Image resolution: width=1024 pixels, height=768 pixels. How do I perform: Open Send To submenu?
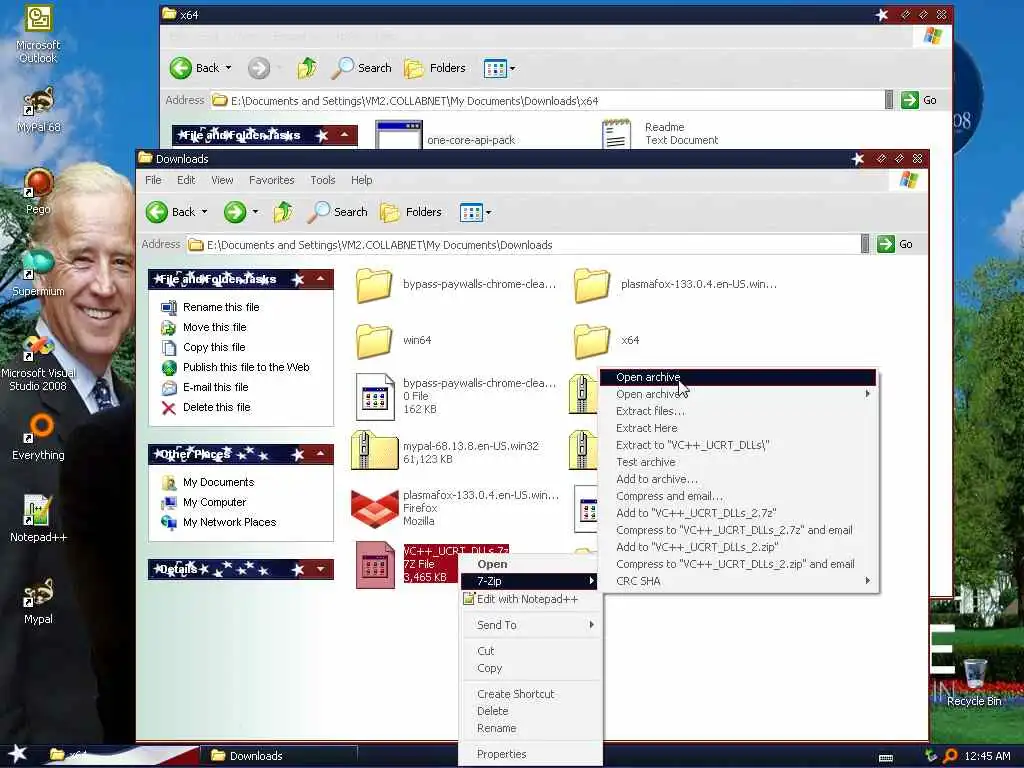(x=530, y=625)
